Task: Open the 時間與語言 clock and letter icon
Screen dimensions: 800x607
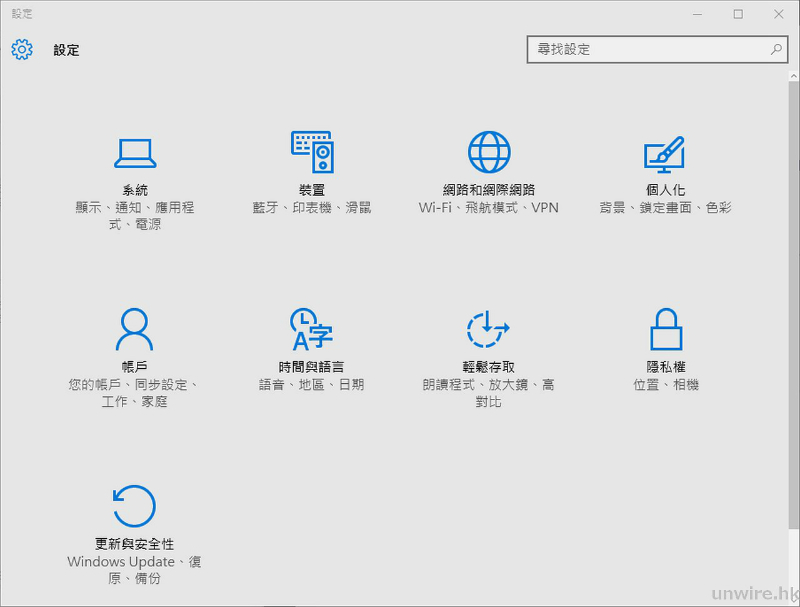Action: [x=311, y=329]
